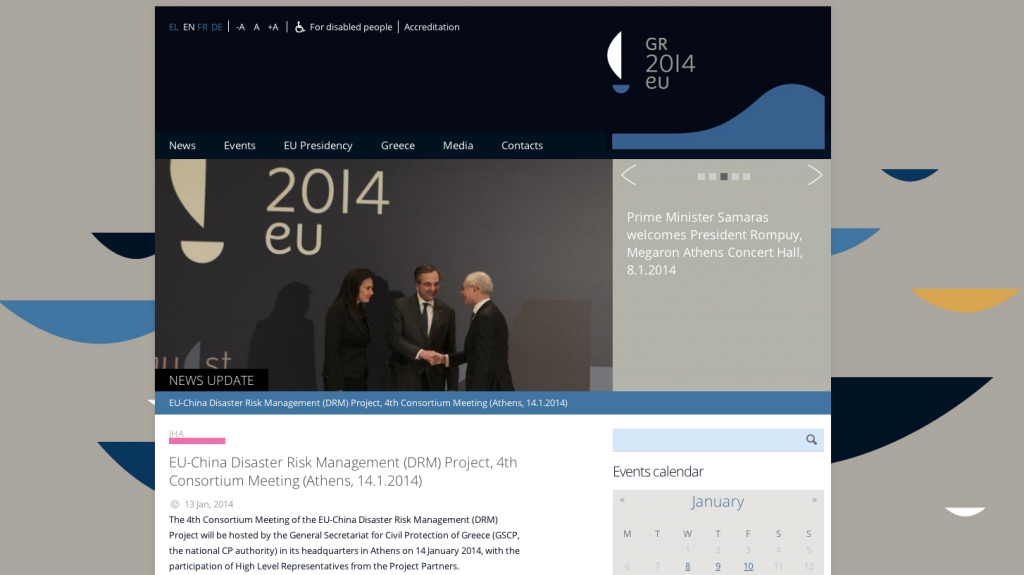Select the fifth slideshow indicator dot
This screenshot has width=1024, height=575.
point(746,177)
